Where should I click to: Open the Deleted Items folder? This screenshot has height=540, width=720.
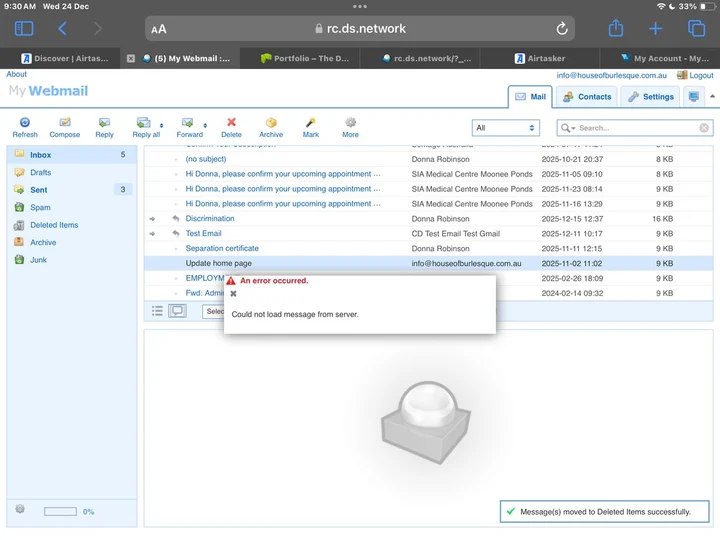pos(72,225)
